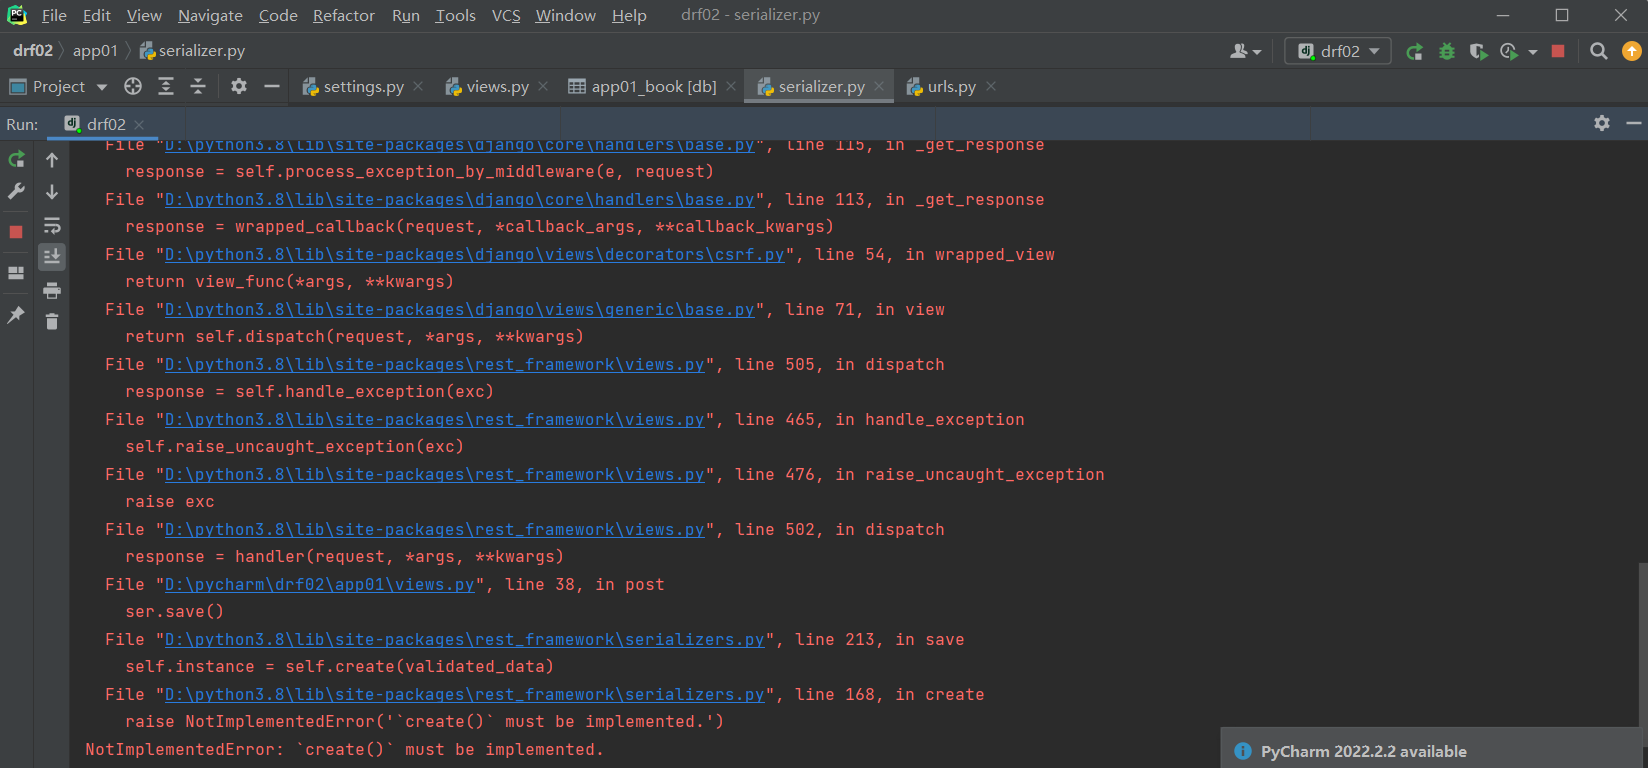Screen dimensions: 1648x768
Task: Switch to the views.py editor tab
Action: click(497, 87)
